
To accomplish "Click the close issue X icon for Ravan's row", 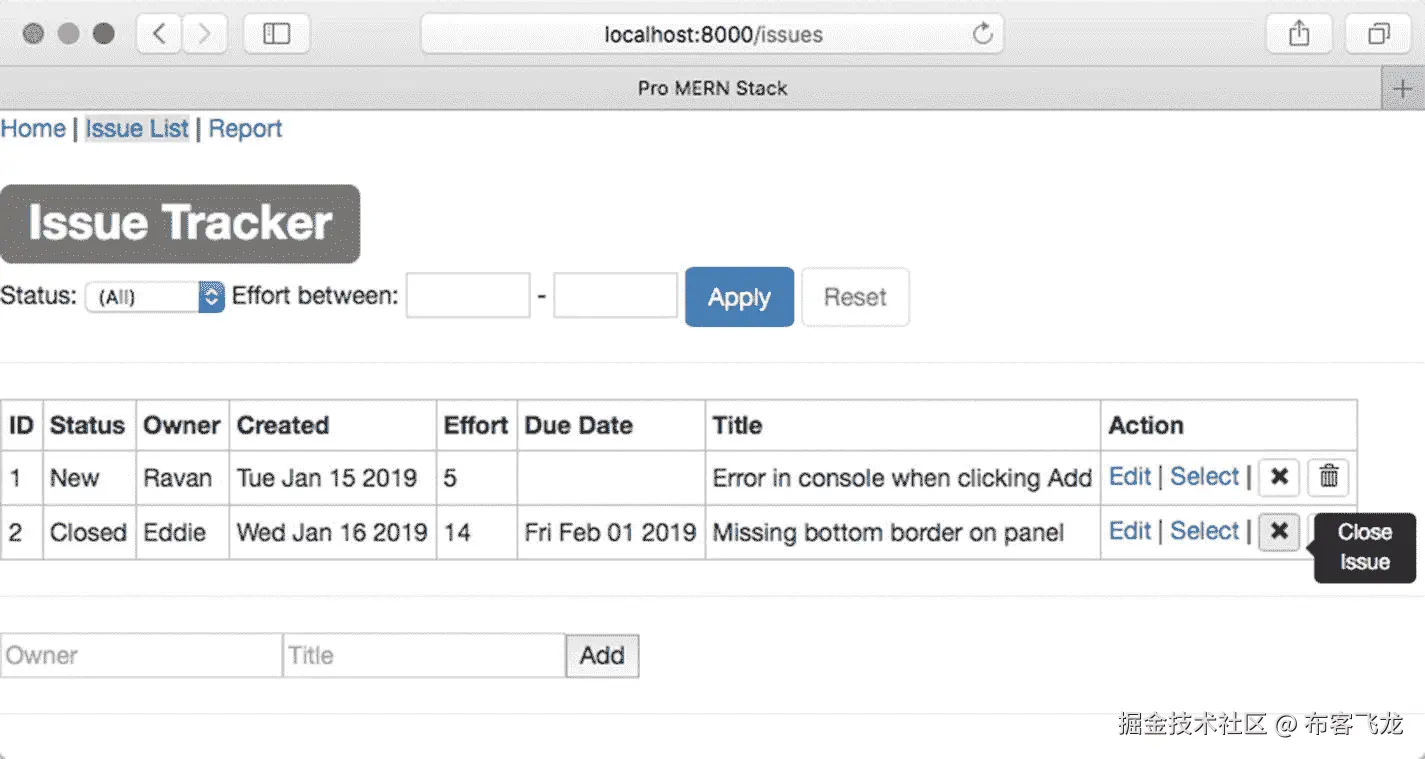I will click(x=1278, y=477).
